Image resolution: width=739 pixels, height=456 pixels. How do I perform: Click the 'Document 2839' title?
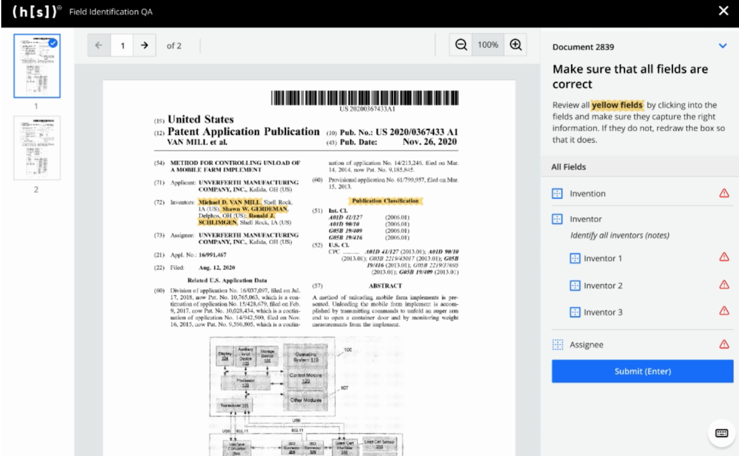coord(583,47)
